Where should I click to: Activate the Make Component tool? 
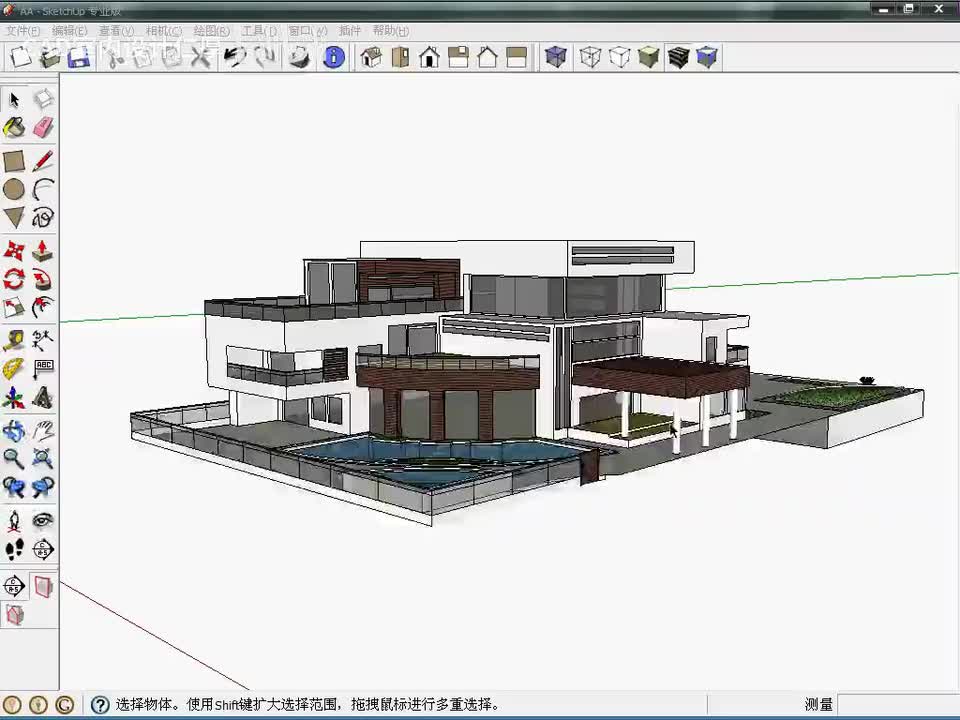pyautogui.click(x=43, y=99)
